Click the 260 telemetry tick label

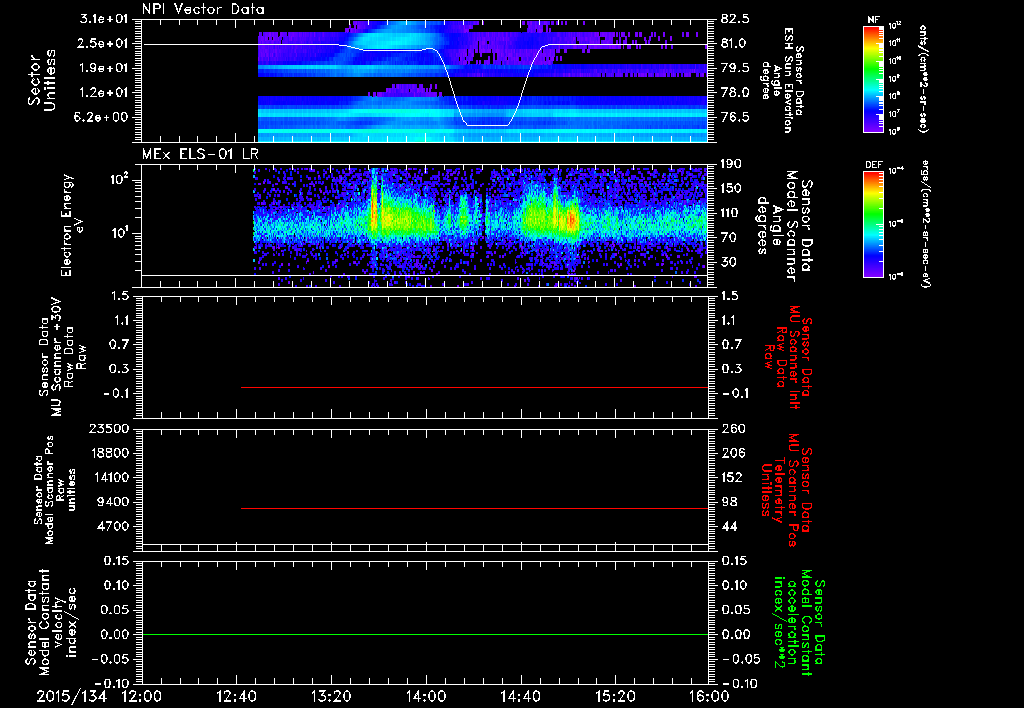[x=731, y=429]
